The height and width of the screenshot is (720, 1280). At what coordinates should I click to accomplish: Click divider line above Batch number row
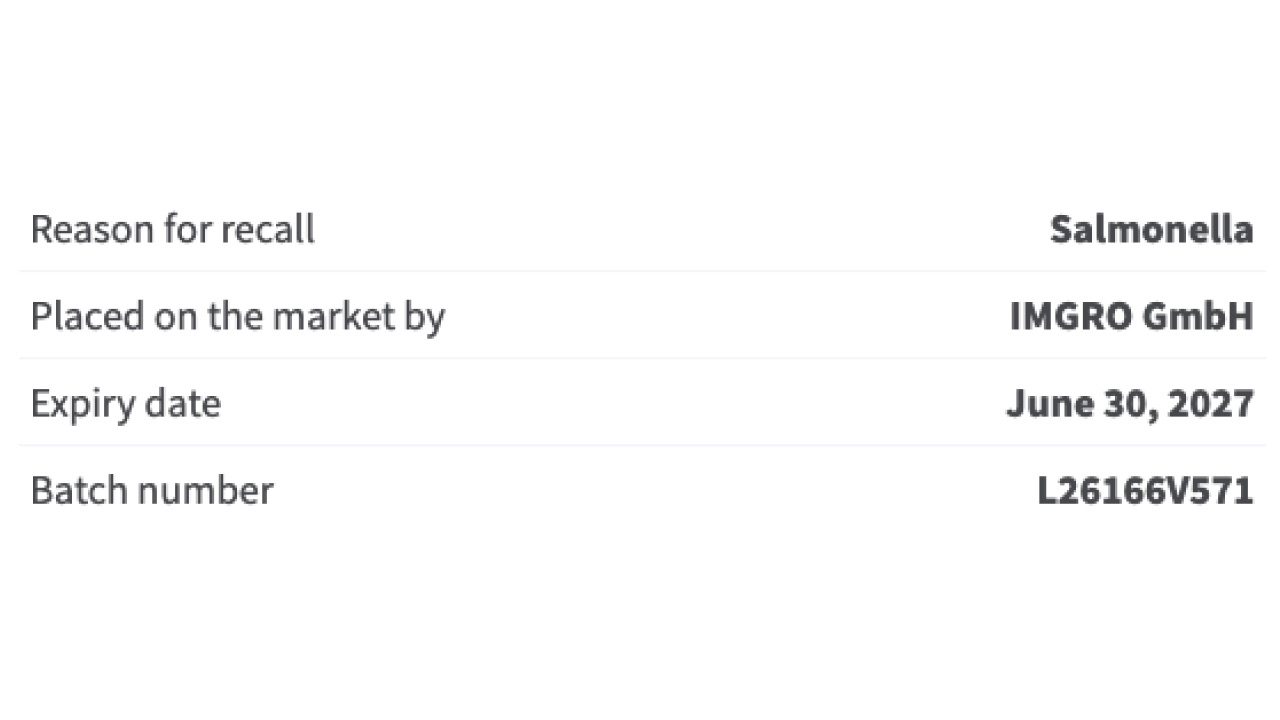(x=642, y=445)
